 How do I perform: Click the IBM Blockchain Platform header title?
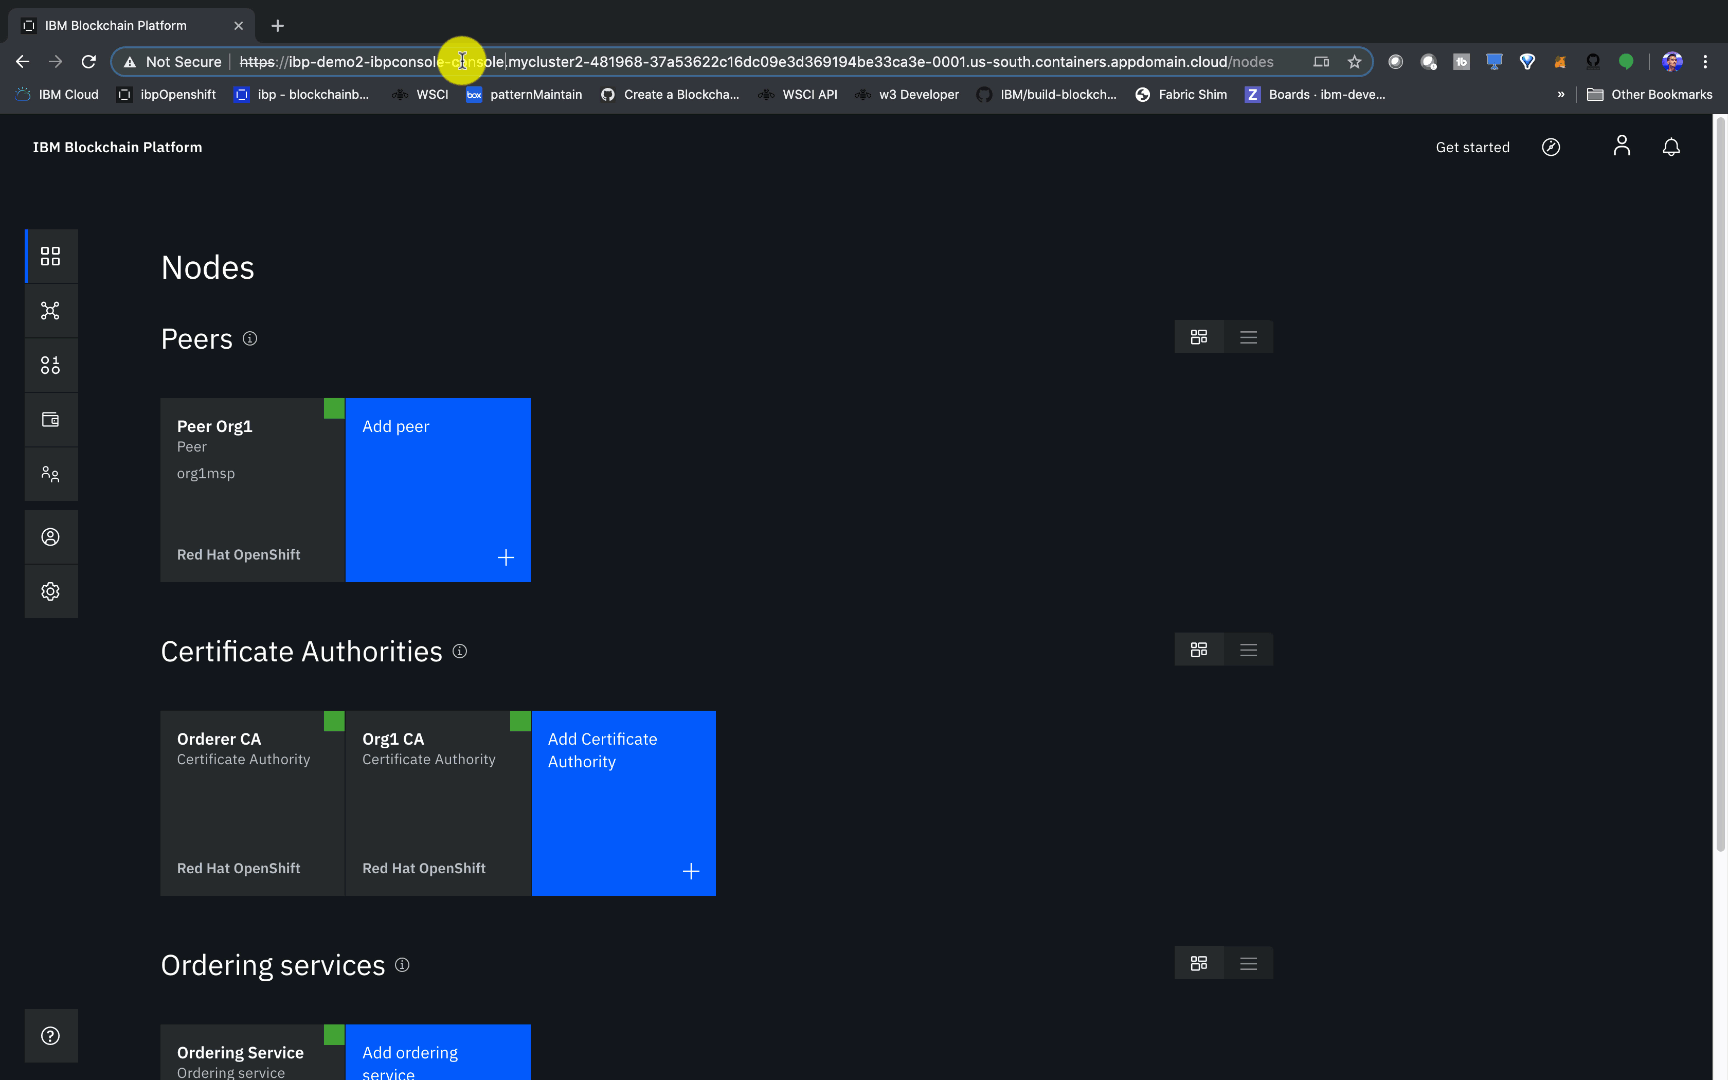[117, 147]
